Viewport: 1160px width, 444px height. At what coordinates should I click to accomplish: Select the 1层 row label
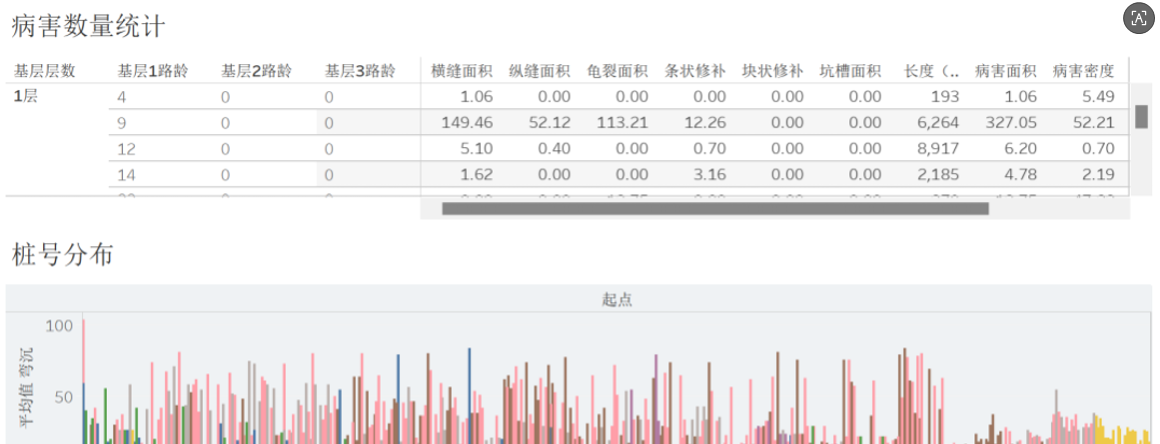[x=26, y=97]
